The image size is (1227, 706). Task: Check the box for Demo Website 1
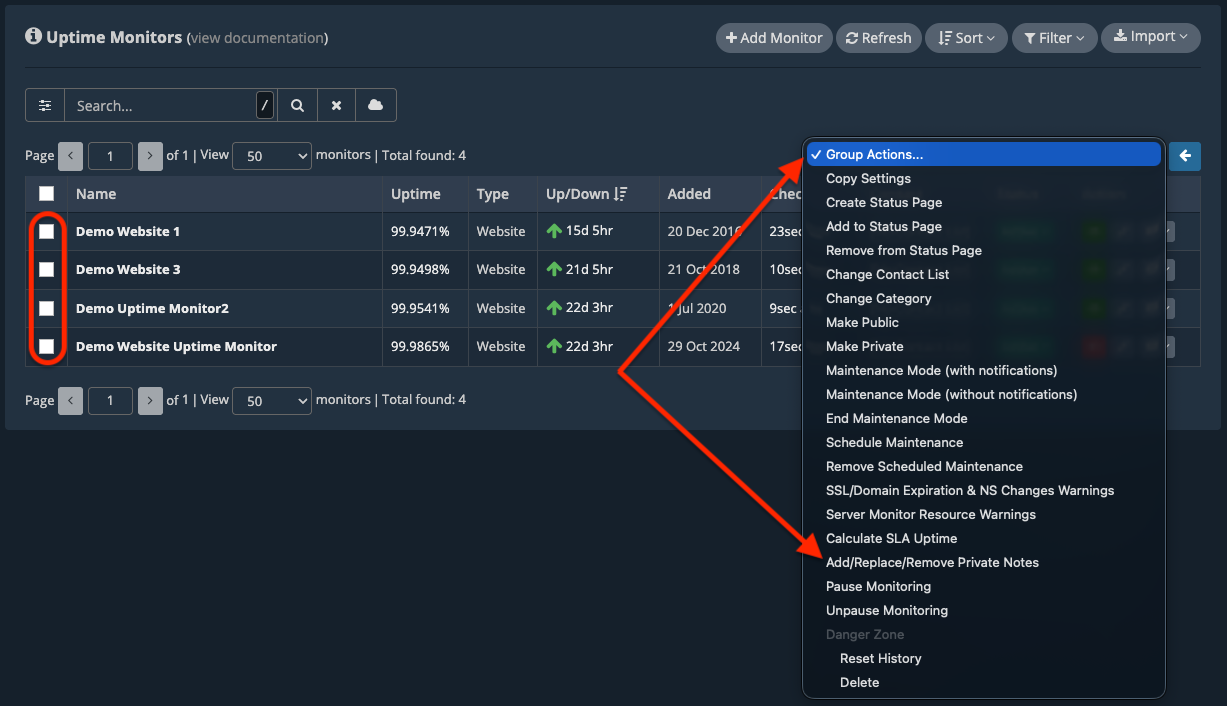coord(47,231)
